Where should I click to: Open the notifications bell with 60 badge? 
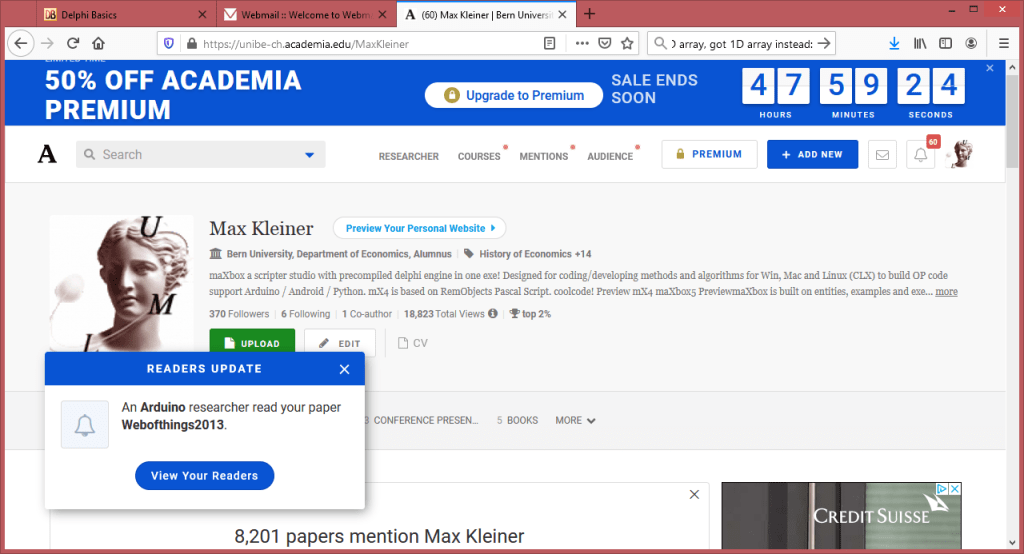click(x=921, y=155)
